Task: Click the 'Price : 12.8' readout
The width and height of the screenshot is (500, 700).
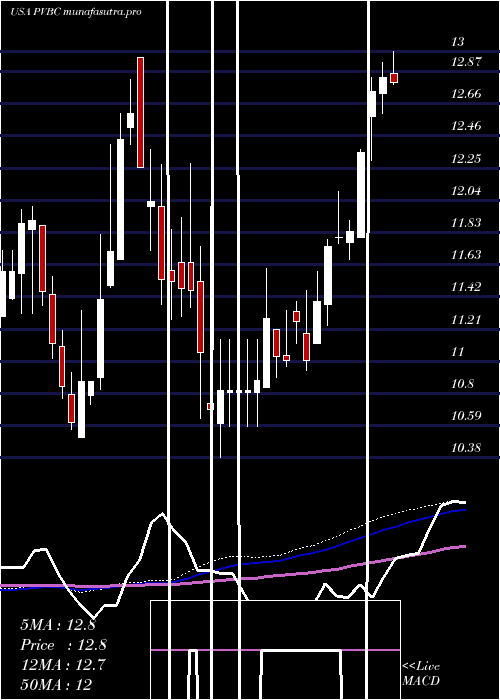Action: point(64,645)
